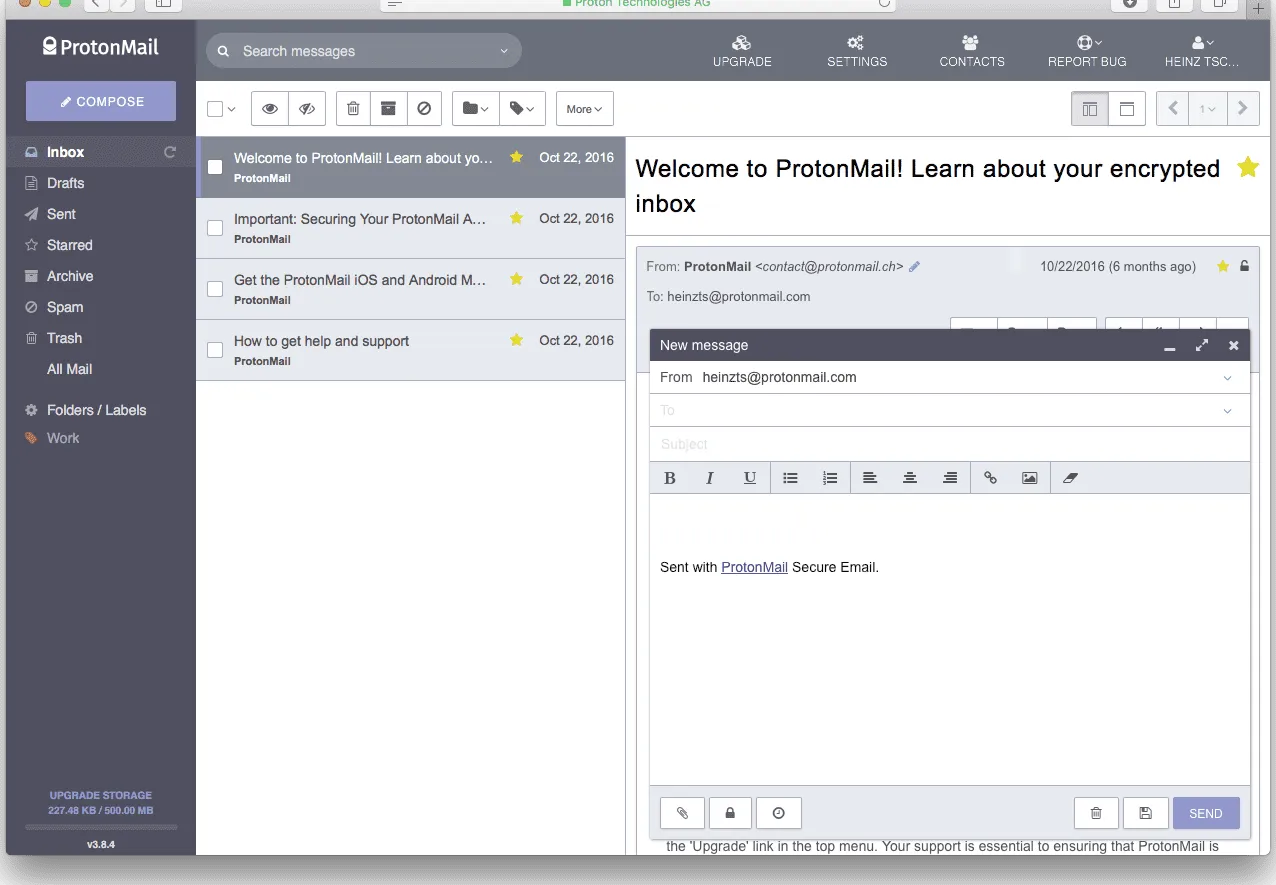This screenshot has width=1276, height=885.
Task: Check storage usage on the UPGRADE STORAGE bar
Action: [x=100, y=801]
